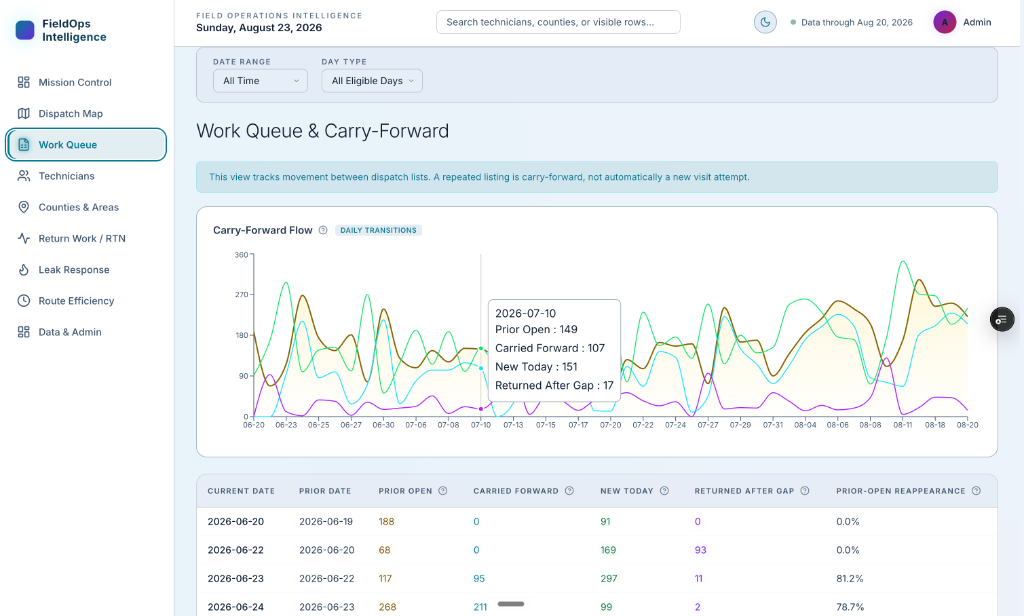Select the Work Queue sidebar item

[86, 145]
